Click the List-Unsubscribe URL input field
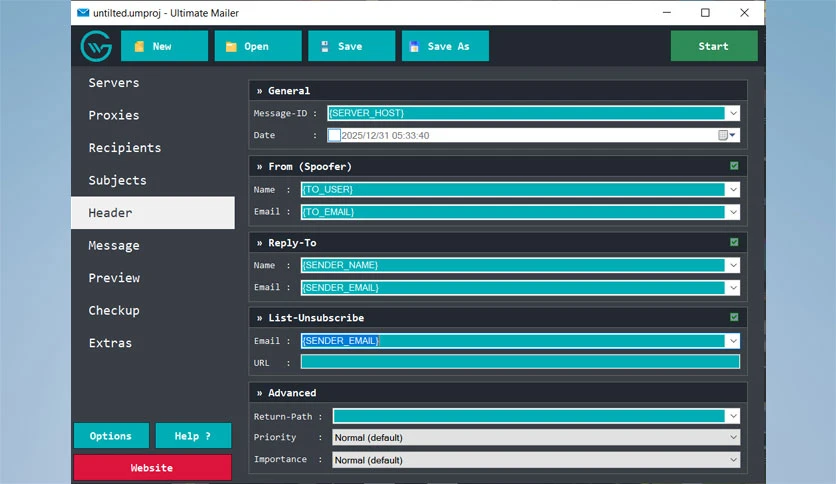 (x=520, y=362)
